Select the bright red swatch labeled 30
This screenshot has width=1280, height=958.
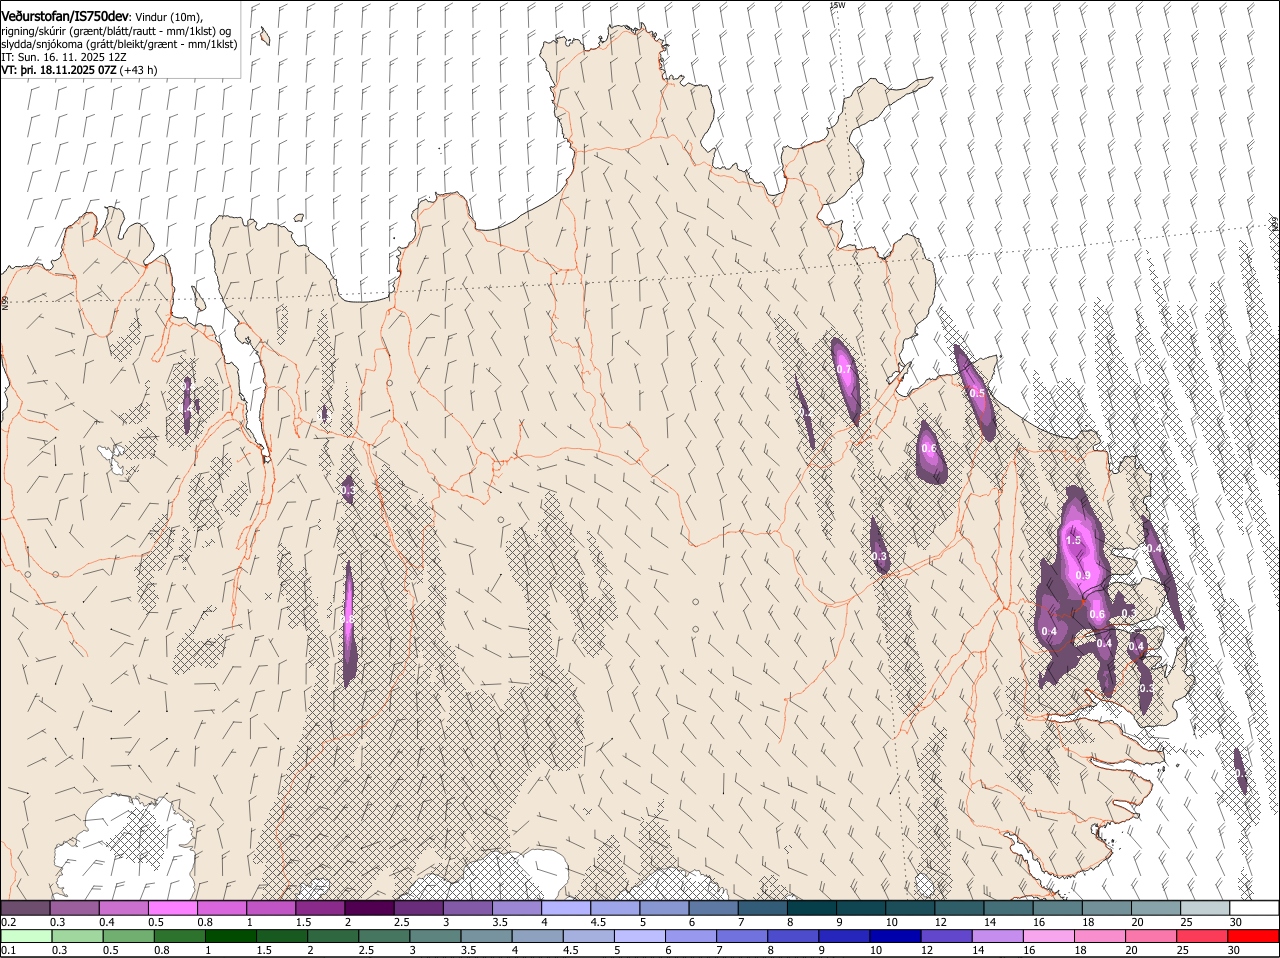click(x=1253, y=936)
